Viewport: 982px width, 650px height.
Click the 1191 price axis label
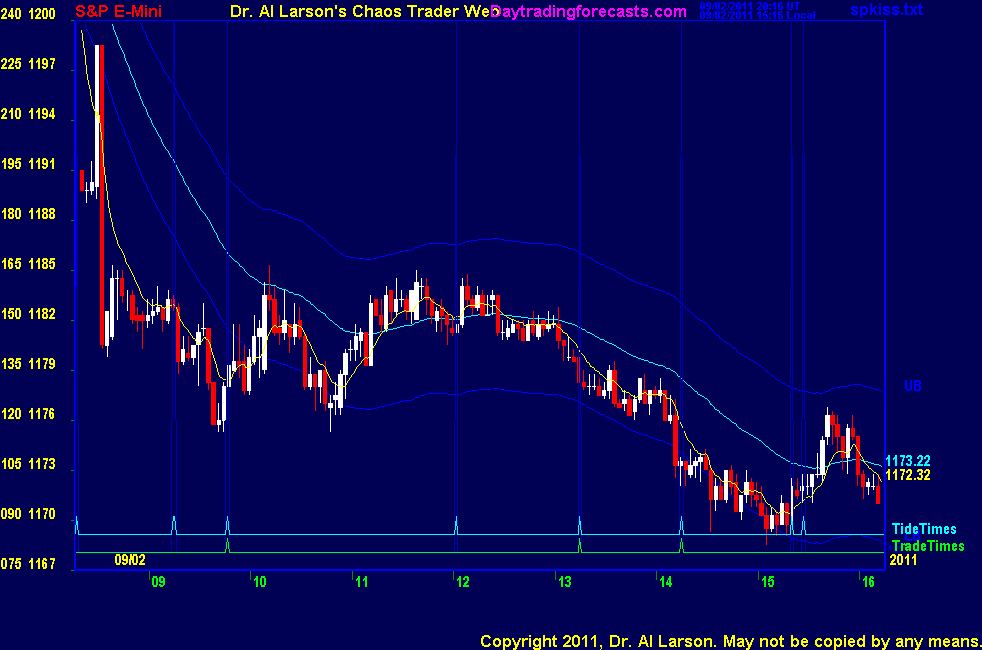[42, 164]
